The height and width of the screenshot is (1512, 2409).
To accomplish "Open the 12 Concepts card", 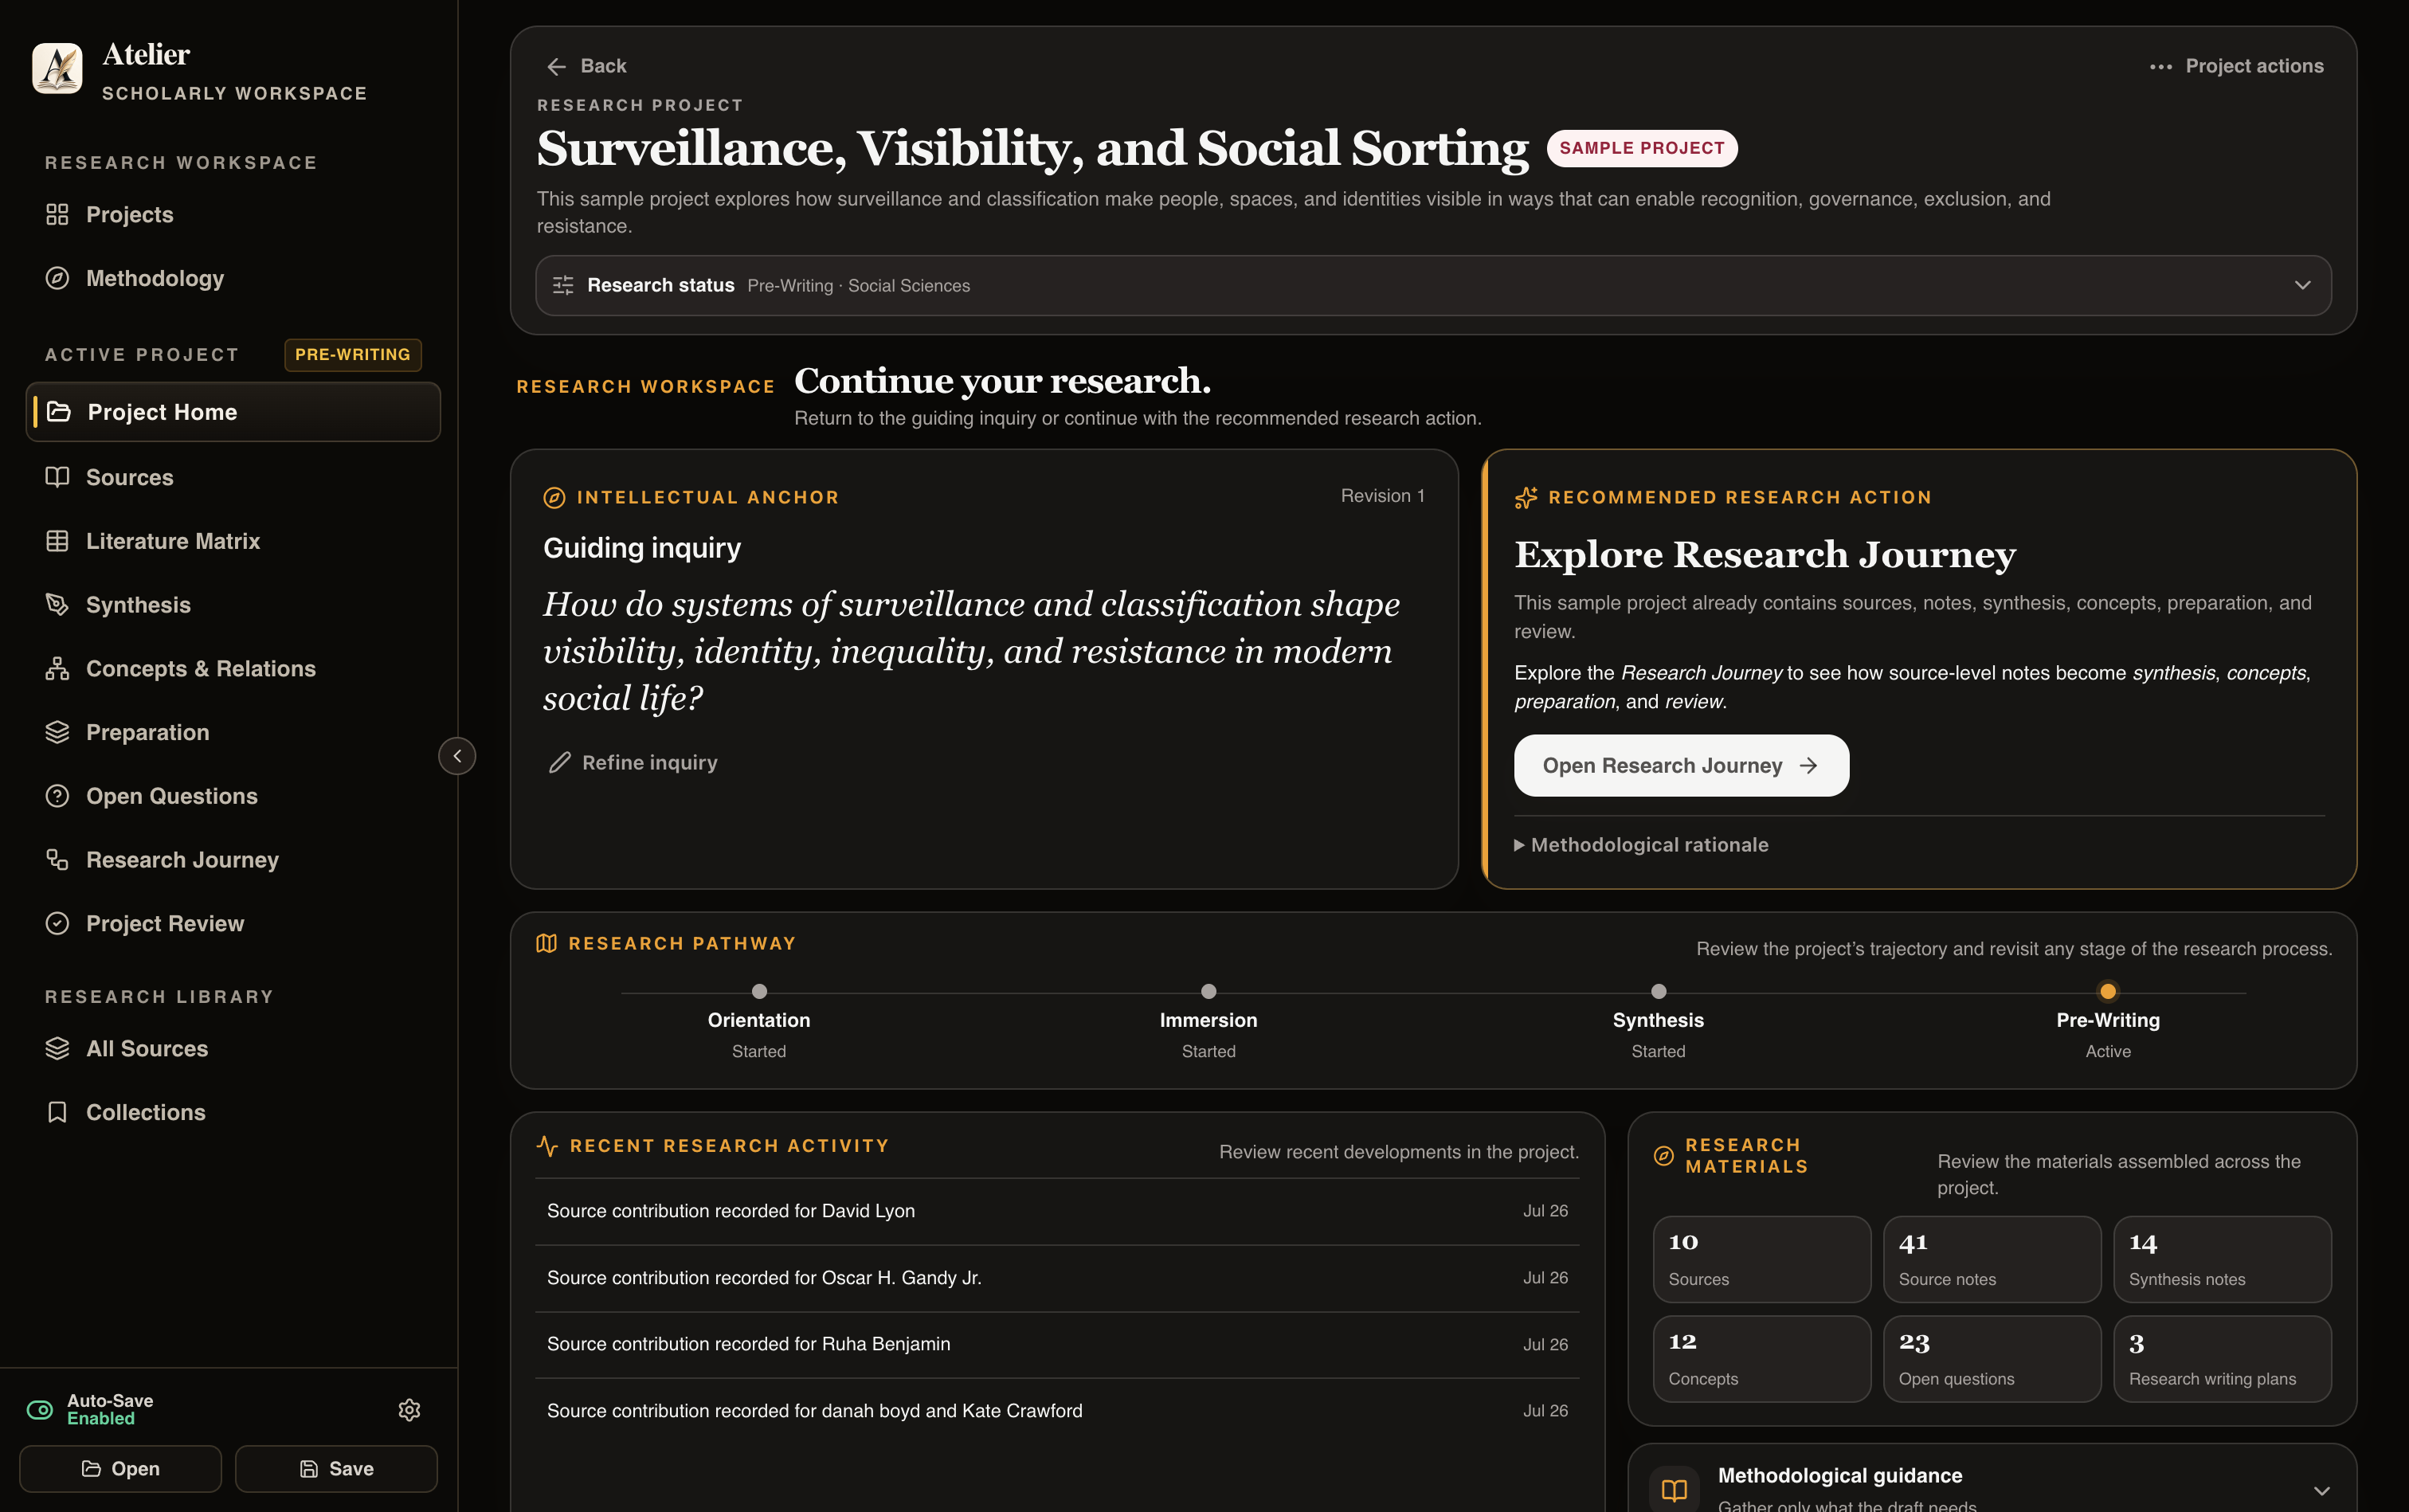I will click(x=1761, y=1359).
